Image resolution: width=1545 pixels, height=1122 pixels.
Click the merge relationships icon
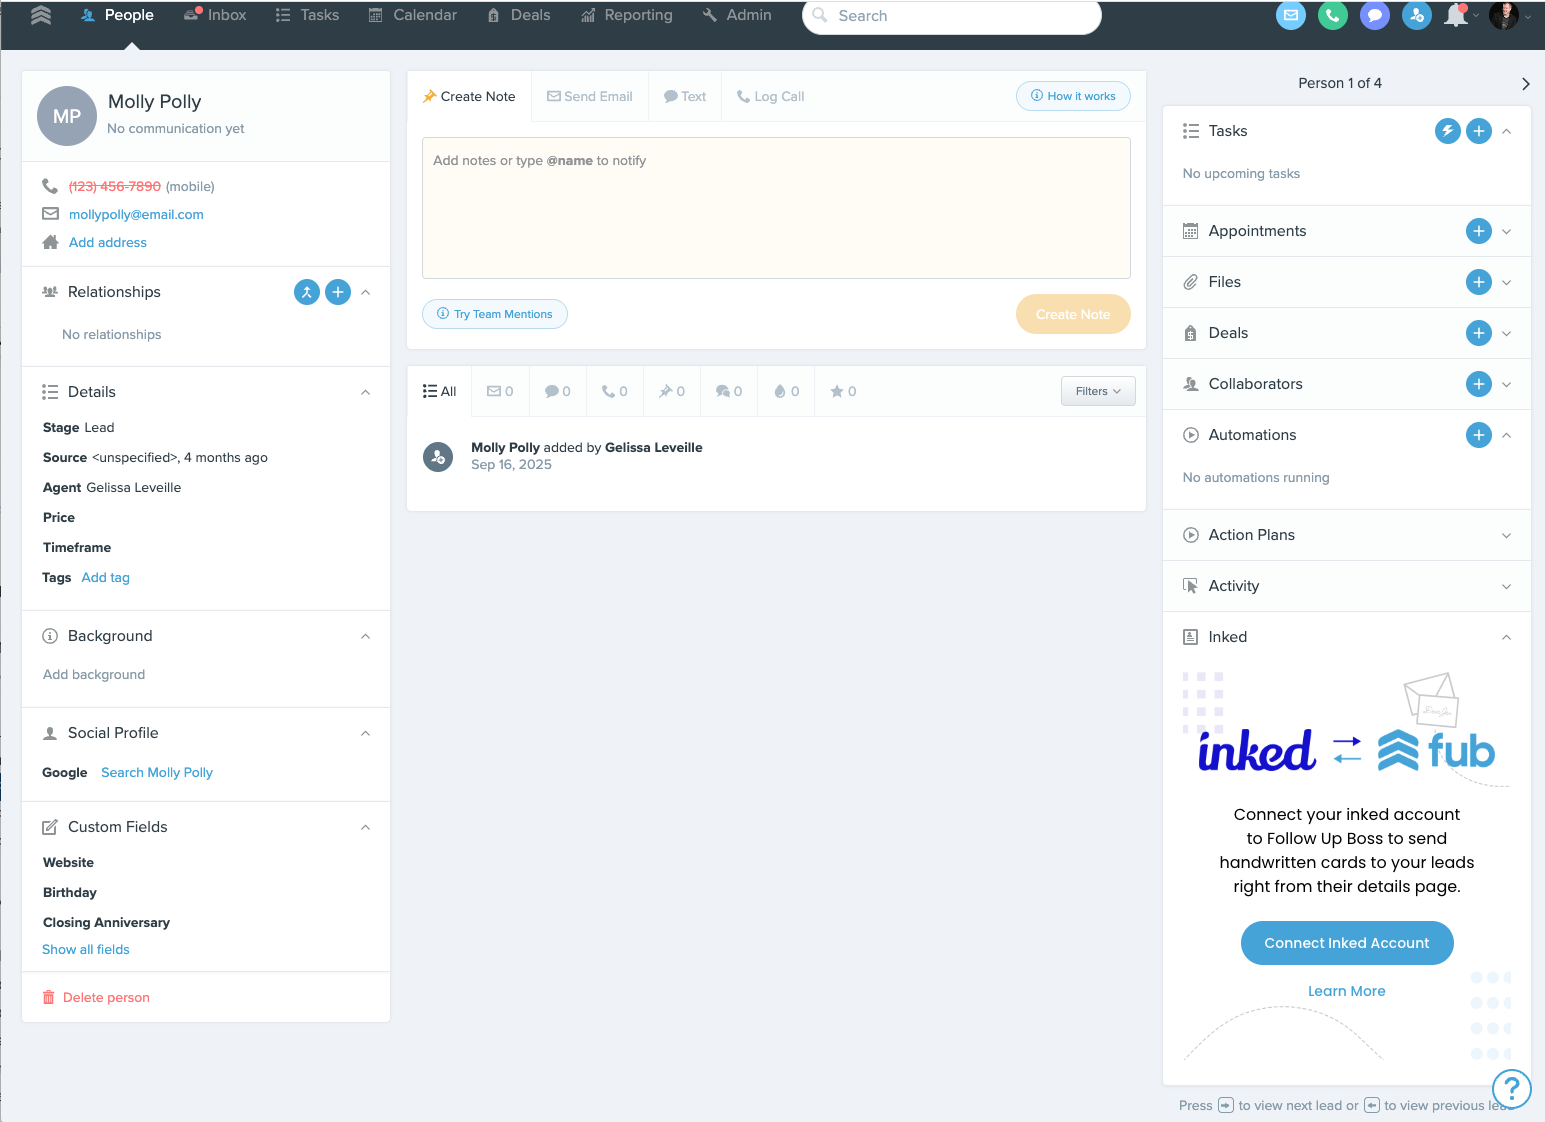307,292
